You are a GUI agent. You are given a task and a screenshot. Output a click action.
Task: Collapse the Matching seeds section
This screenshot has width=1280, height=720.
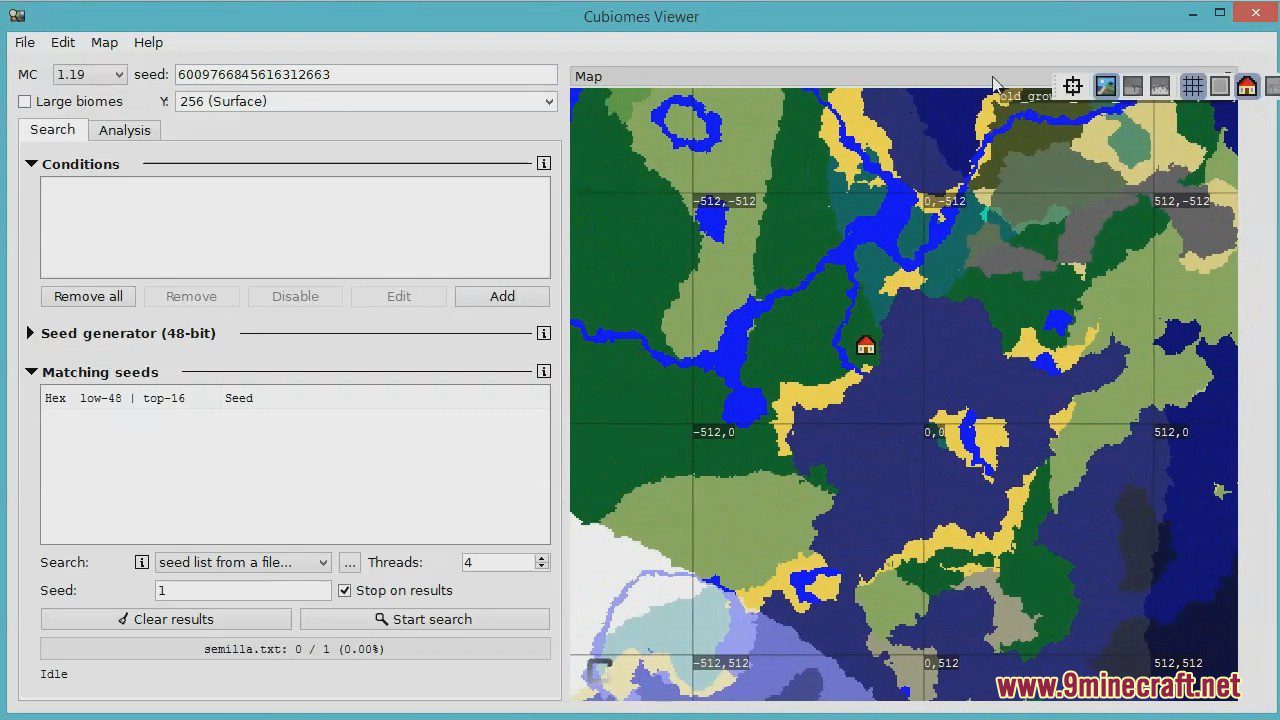(x=31, y=372)
